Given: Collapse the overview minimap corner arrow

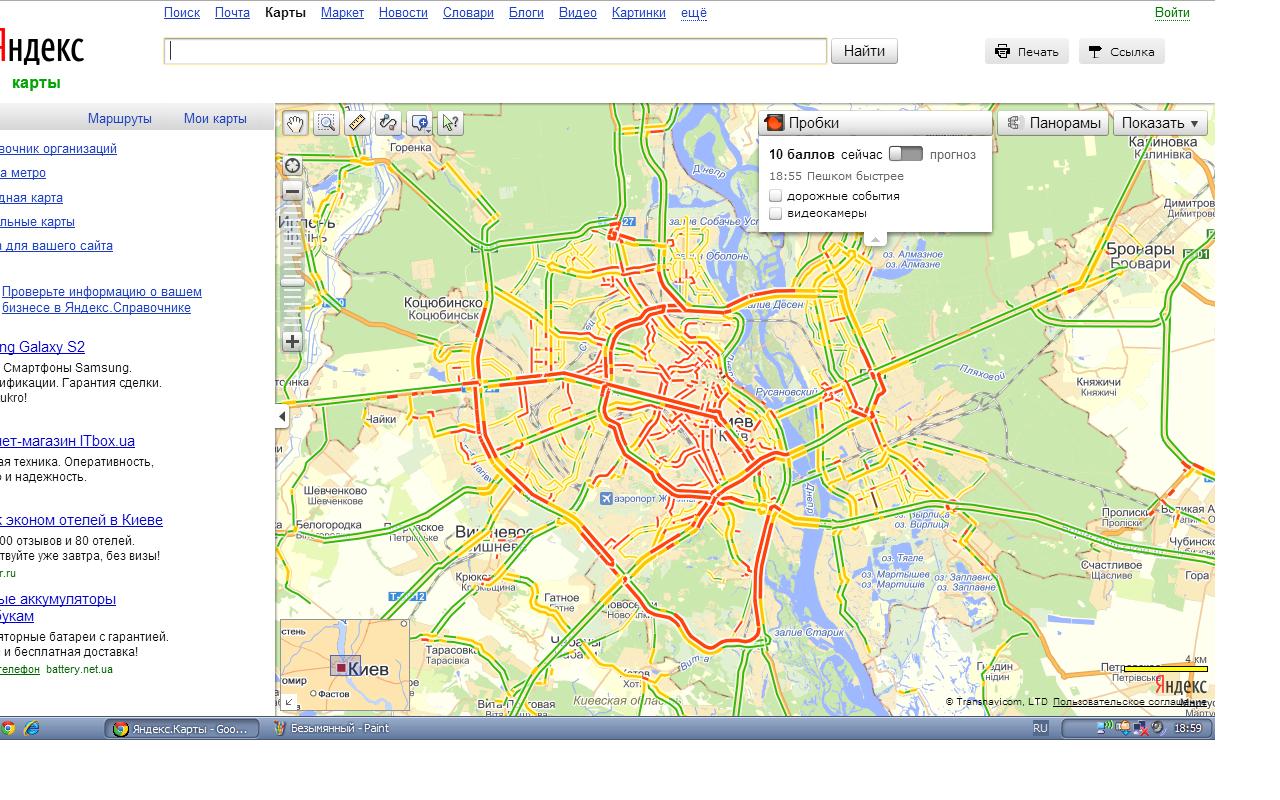Looking at the screenshot, I should 288,702.
